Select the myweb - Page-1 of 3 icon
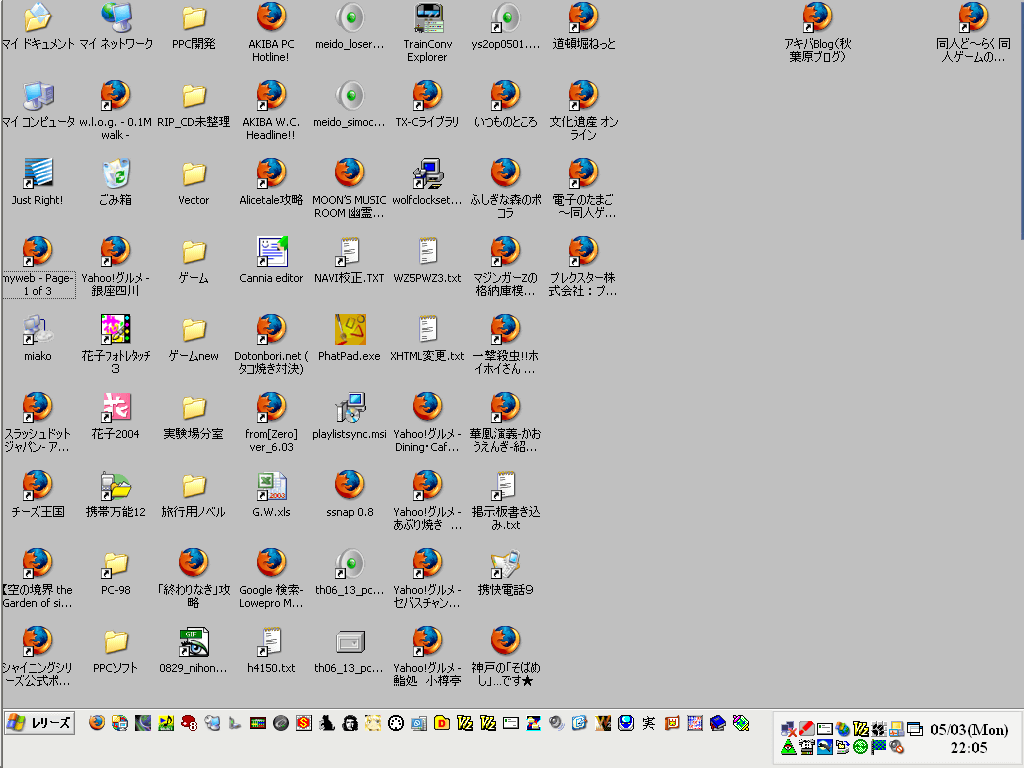 (x=37, y=251)
